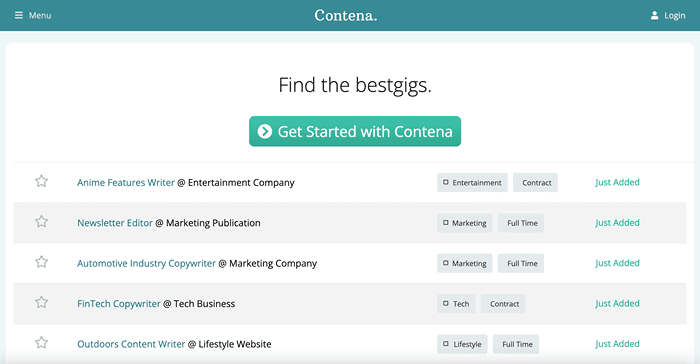
Task: Click Tech Business text
Action: pos(204,304)
